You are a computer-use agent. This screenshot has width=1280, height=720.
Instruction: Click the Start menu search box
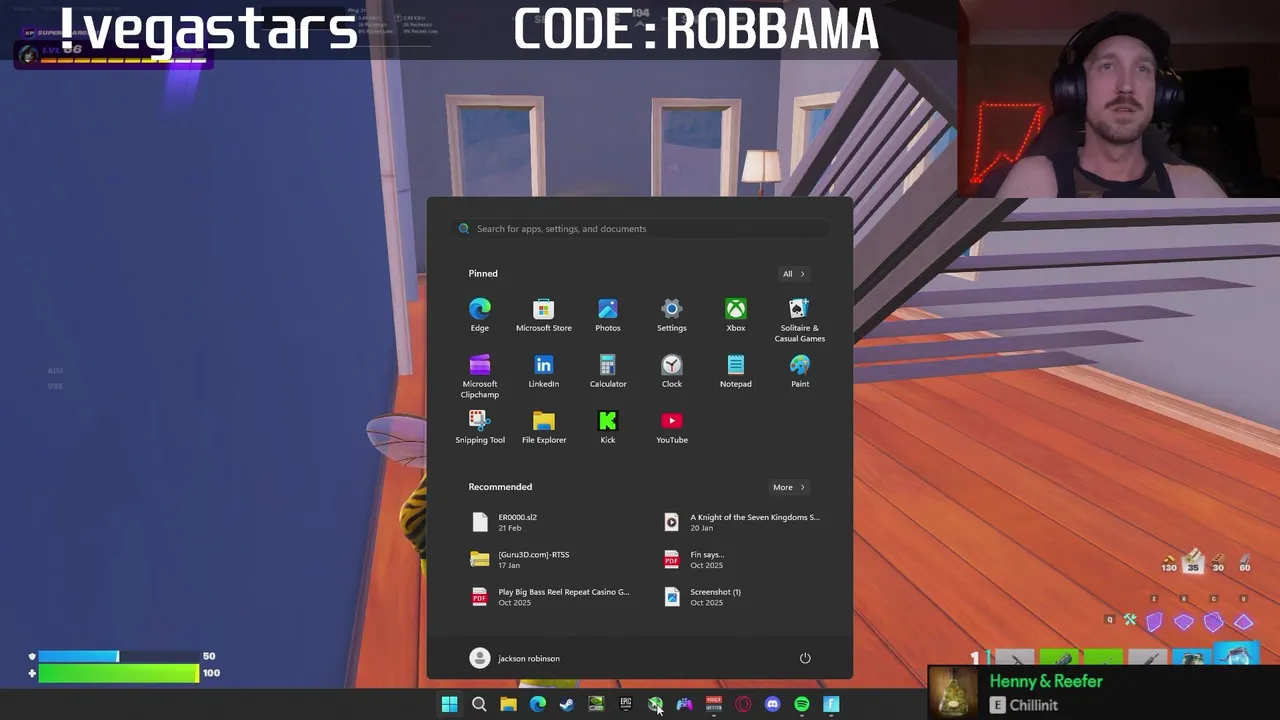(x=640, y=229)
